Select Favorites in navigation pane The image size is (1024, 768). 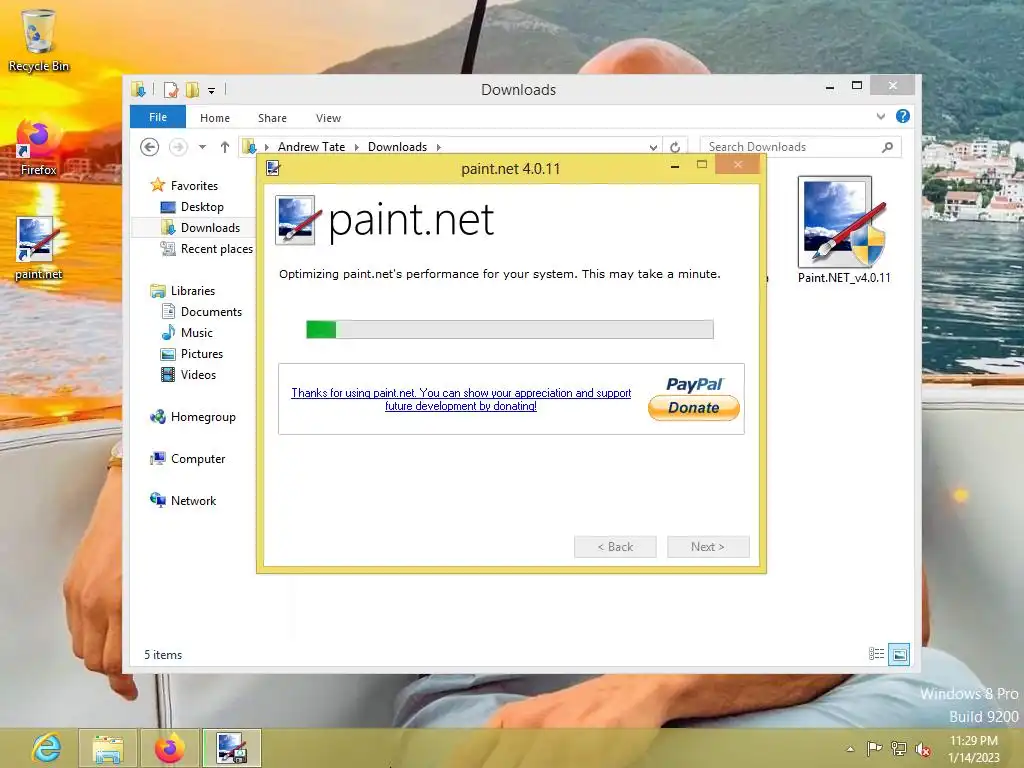tap(184, 185)
